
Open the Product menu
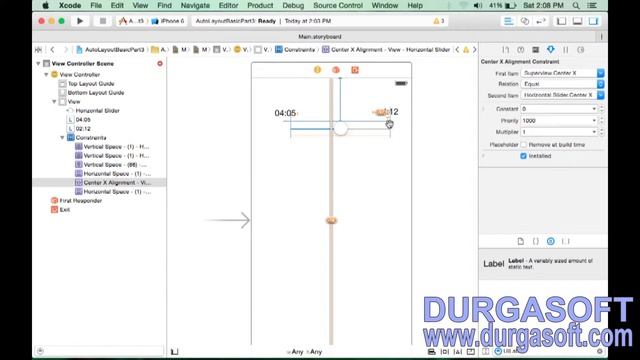click(x=260, y=5)
